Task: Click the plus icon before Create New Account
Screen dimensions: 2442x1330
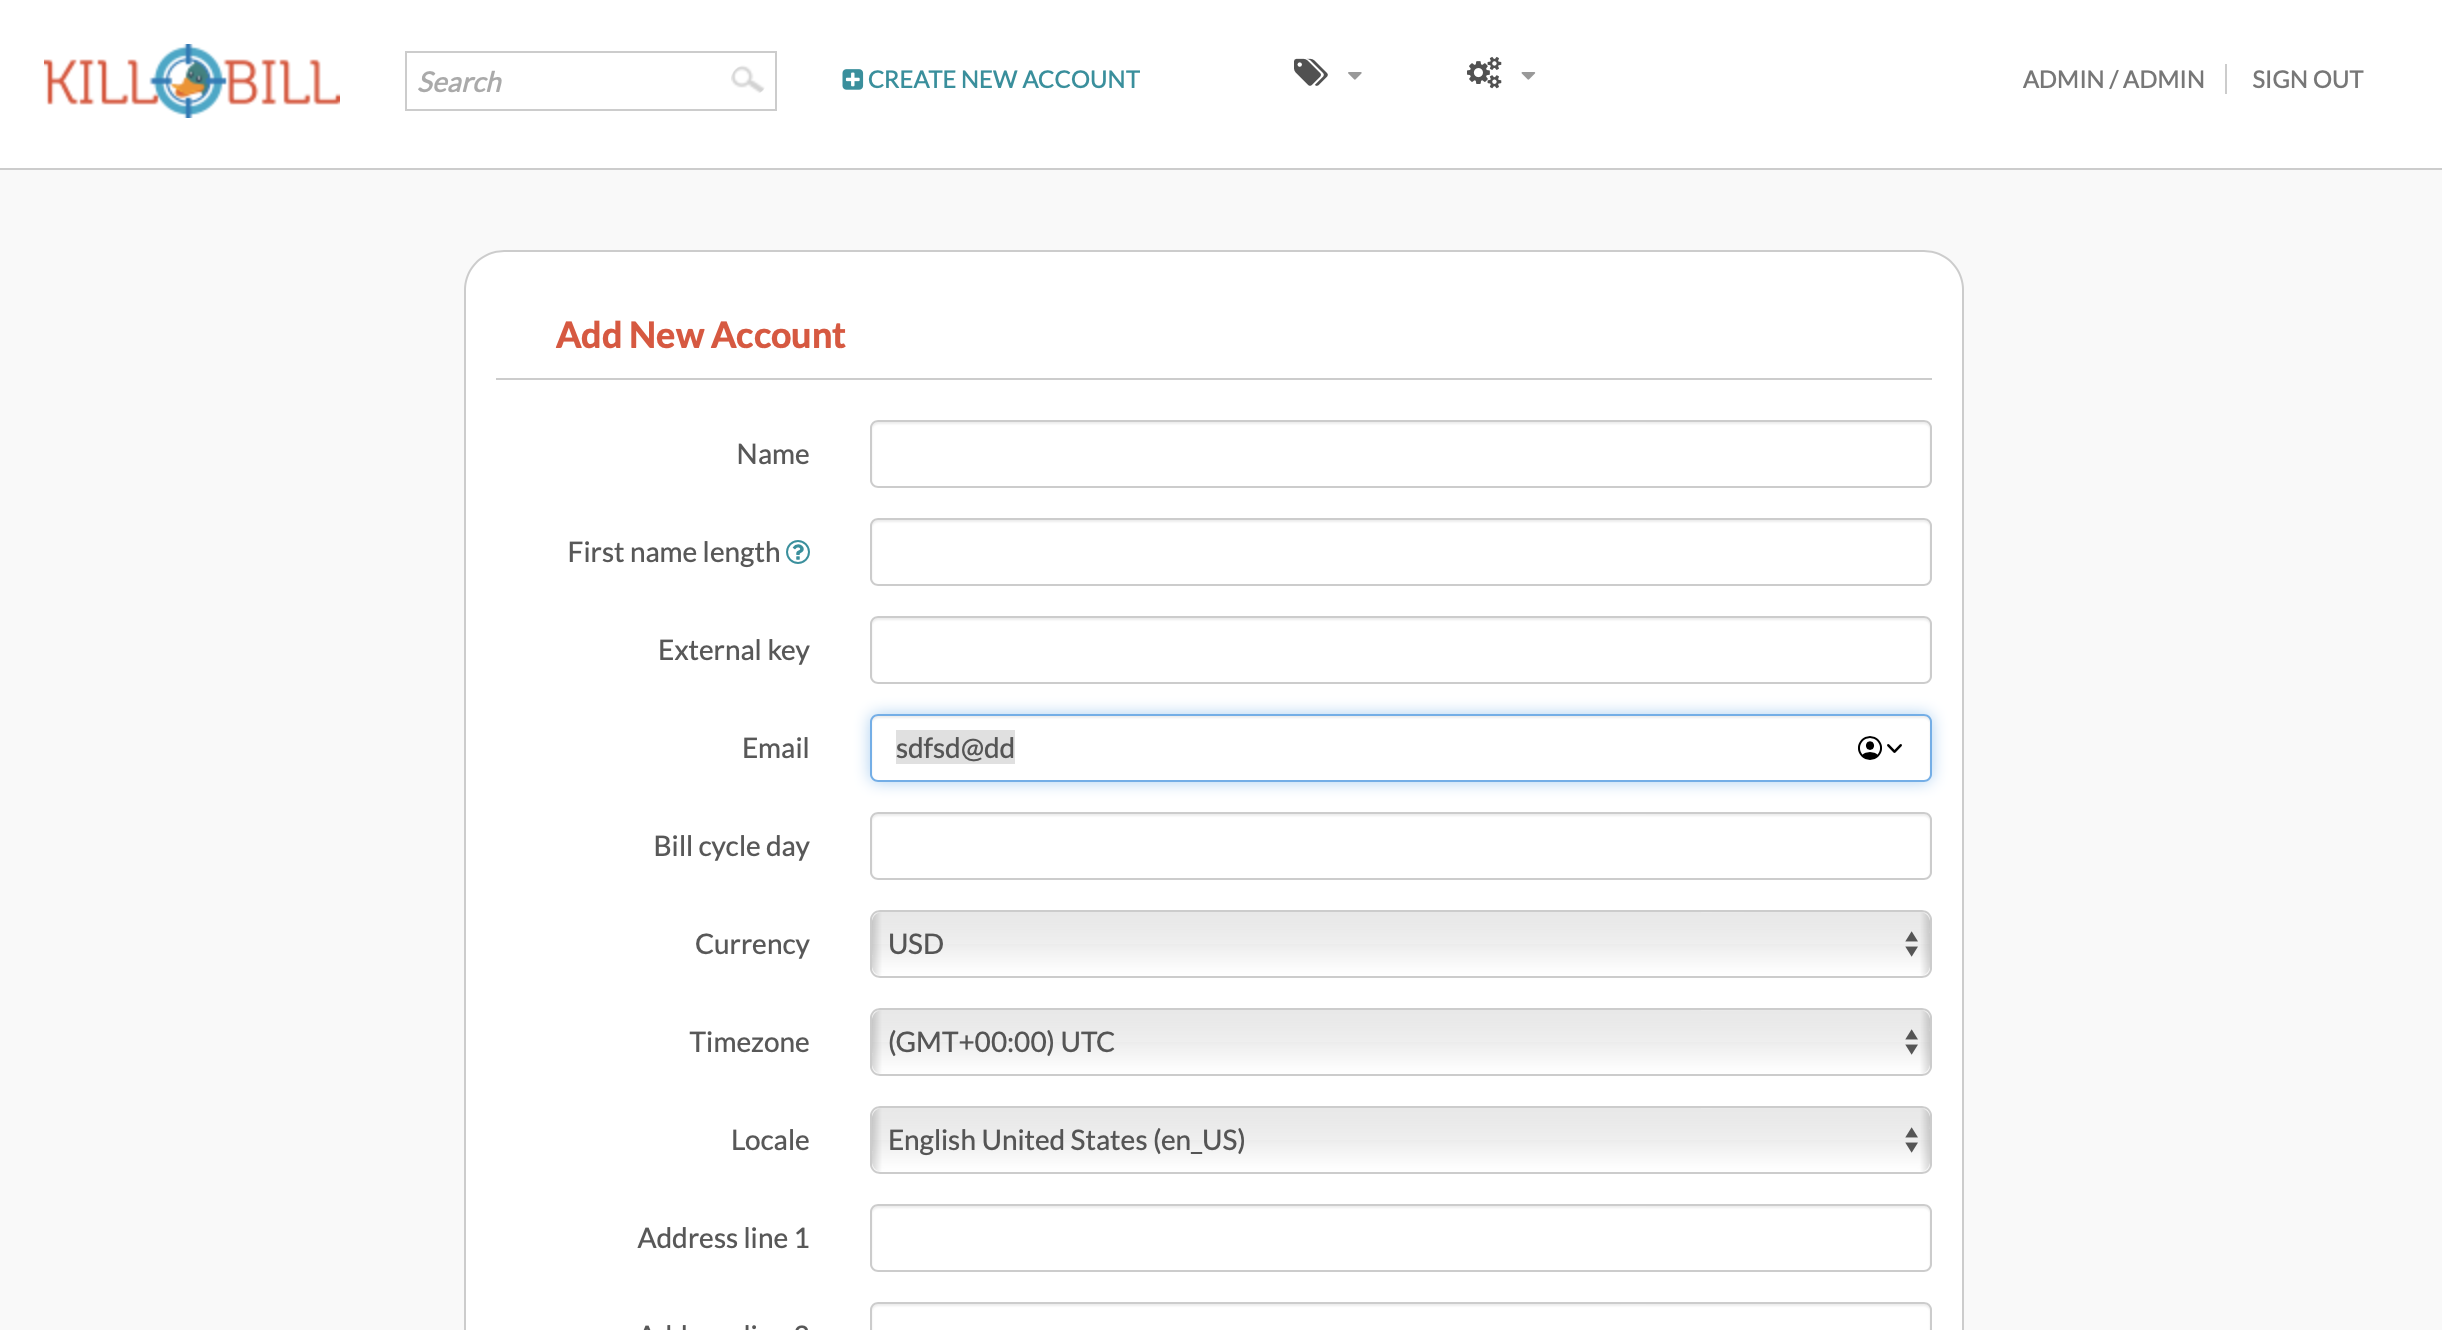Action: point(852,78)
